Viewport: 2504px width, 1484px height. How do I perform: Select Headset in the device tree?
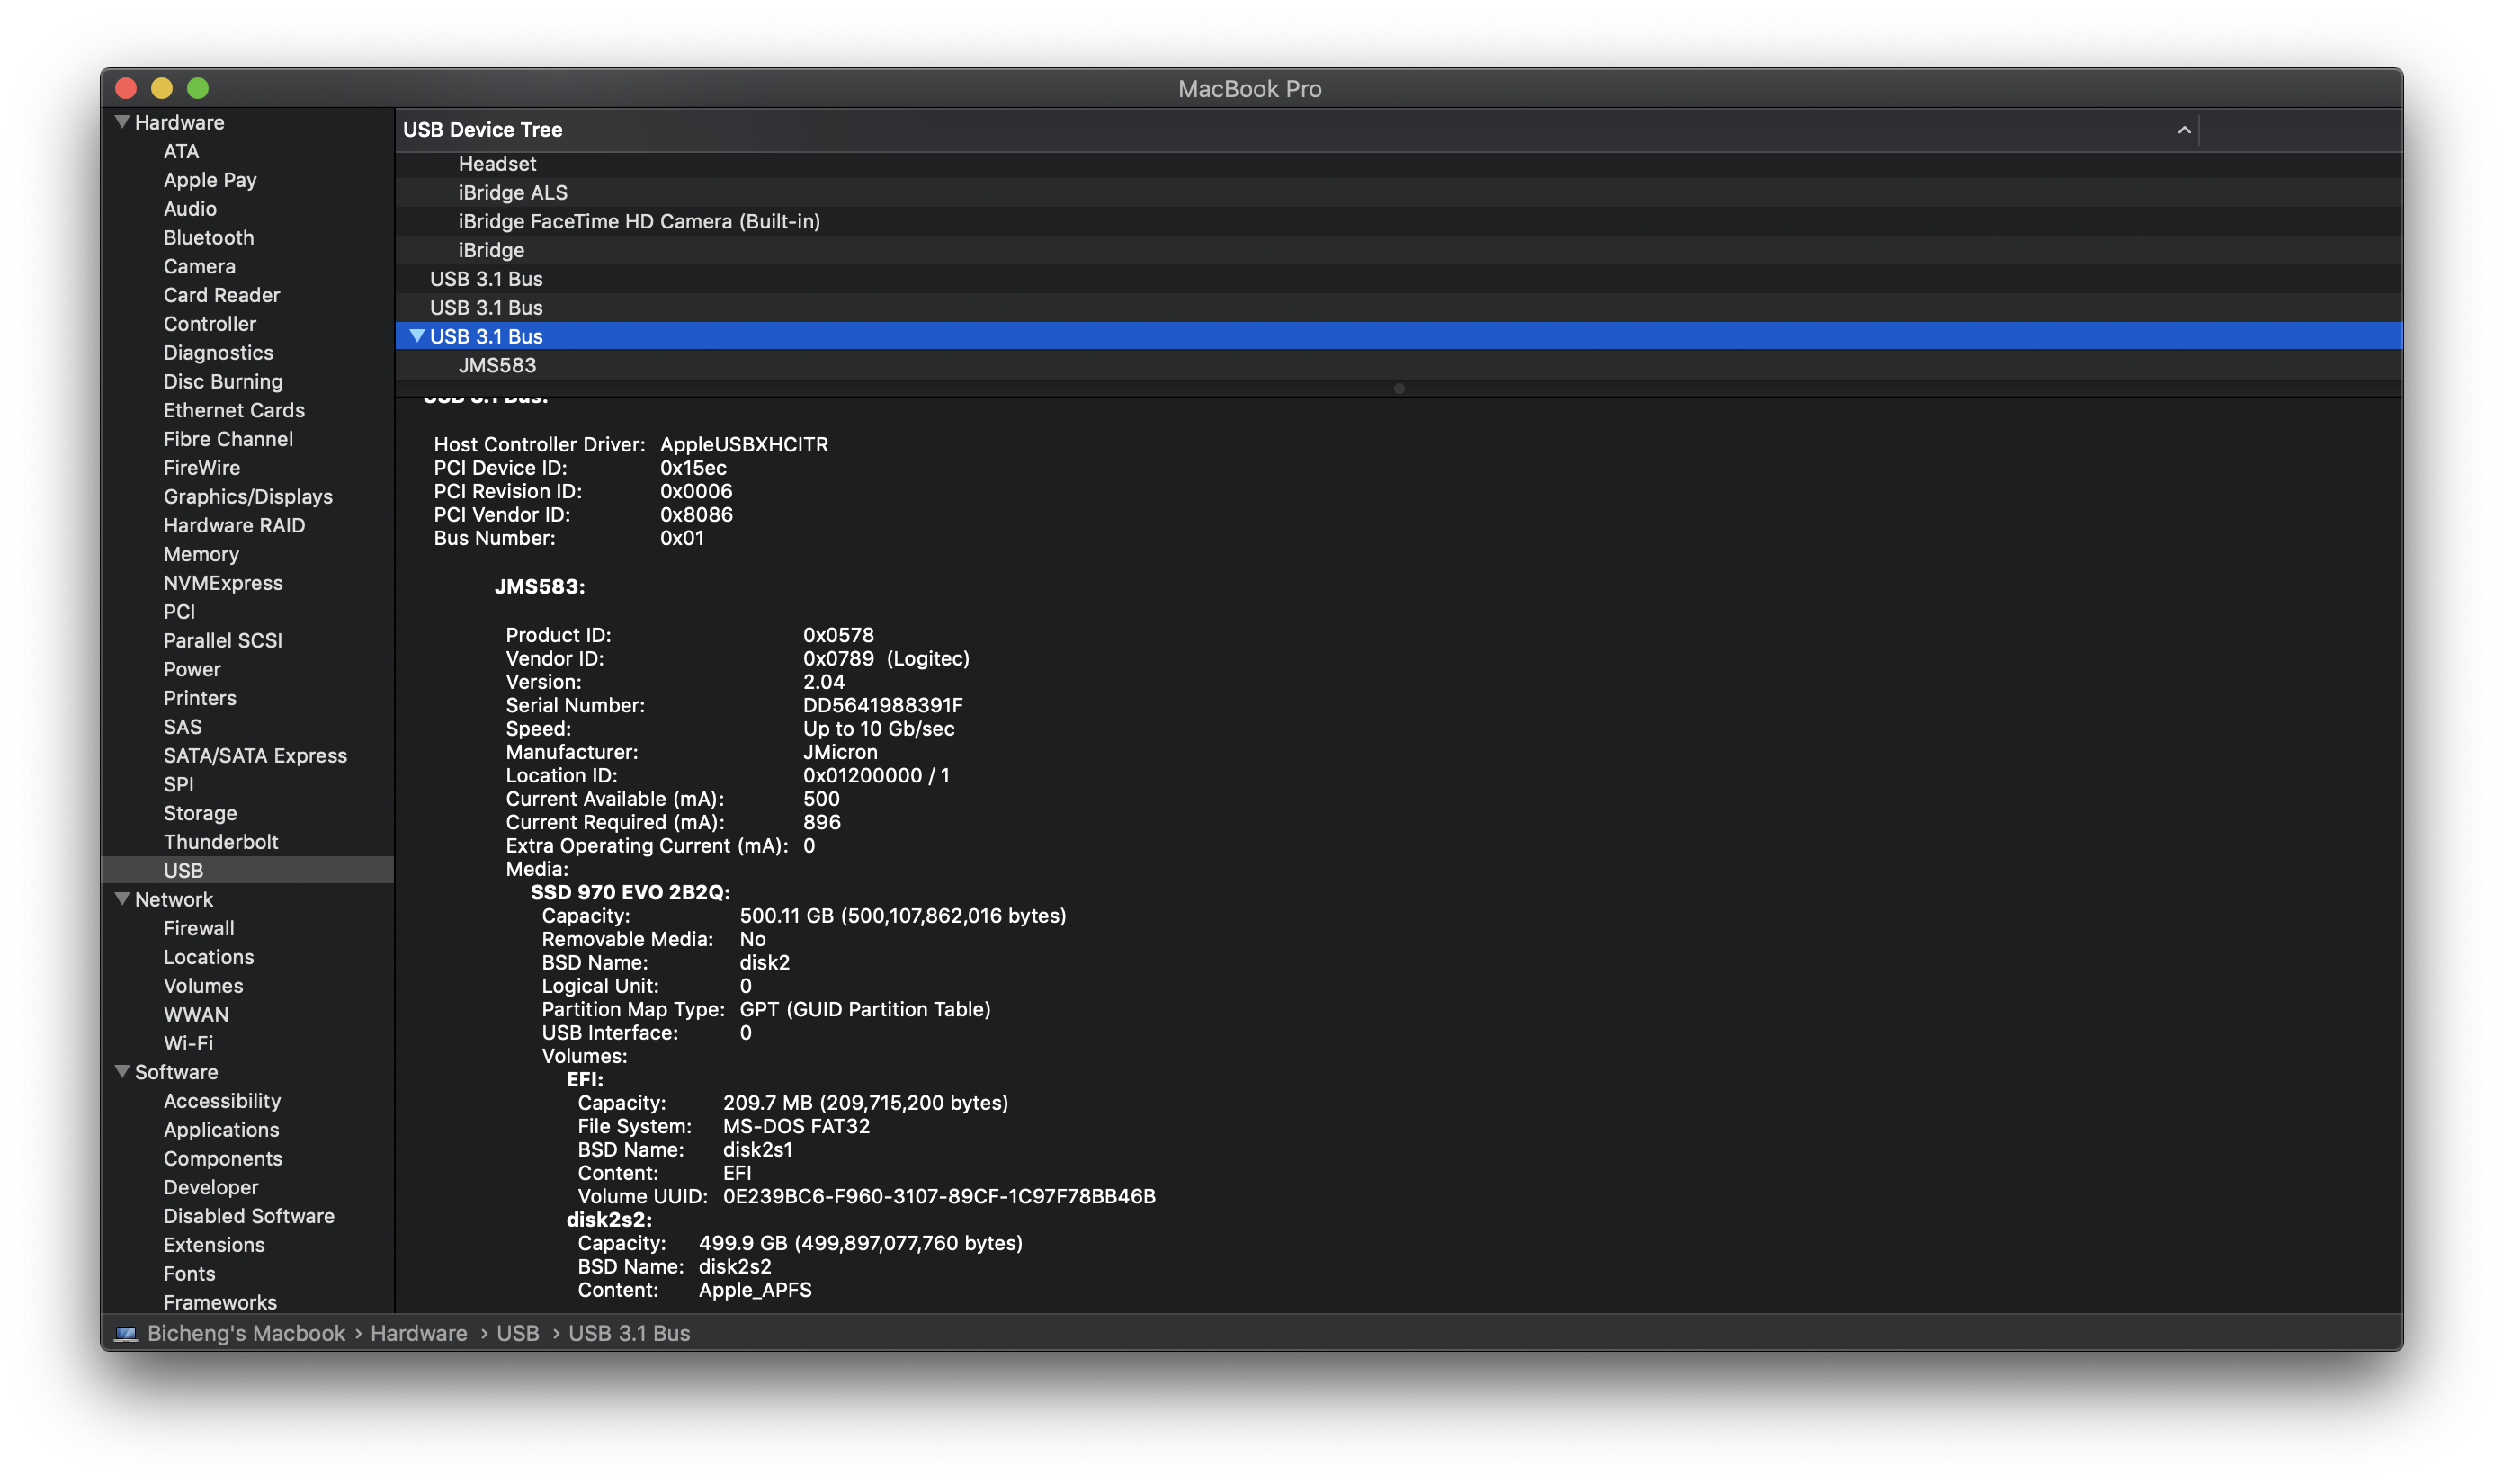coord(497,164)
